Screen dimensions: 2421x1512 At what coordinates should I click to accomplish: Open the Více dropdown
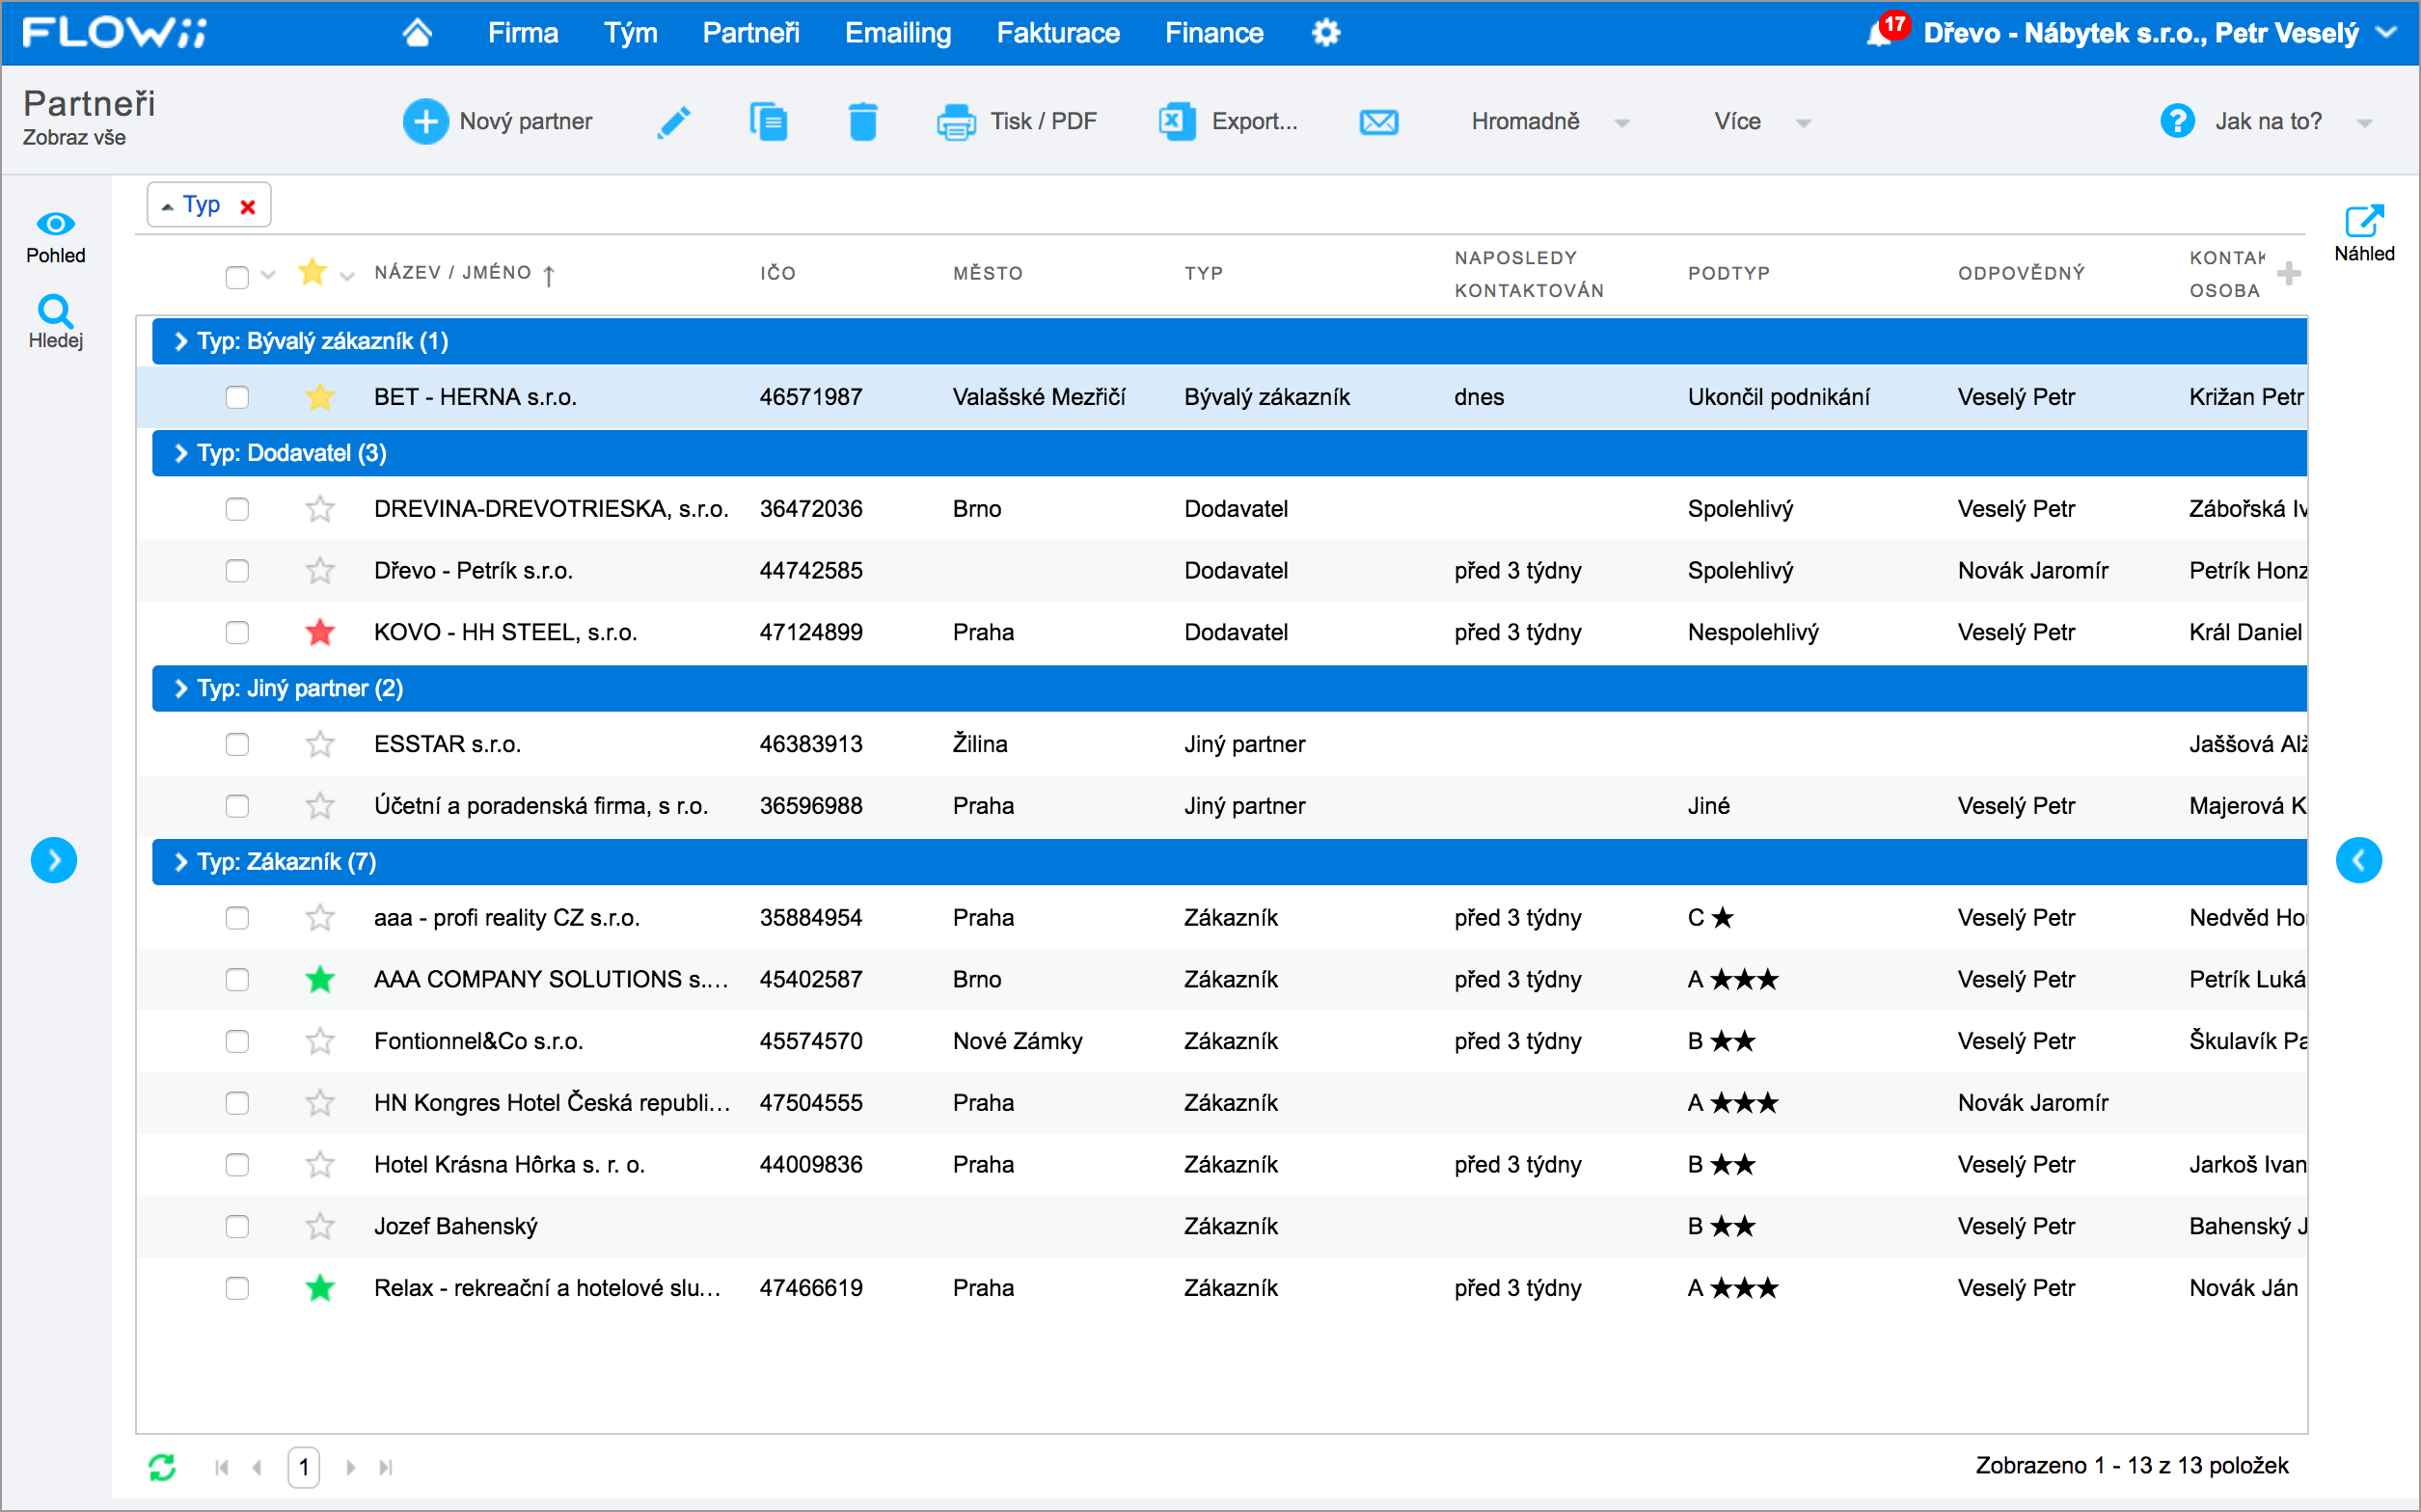point(1761,121)
